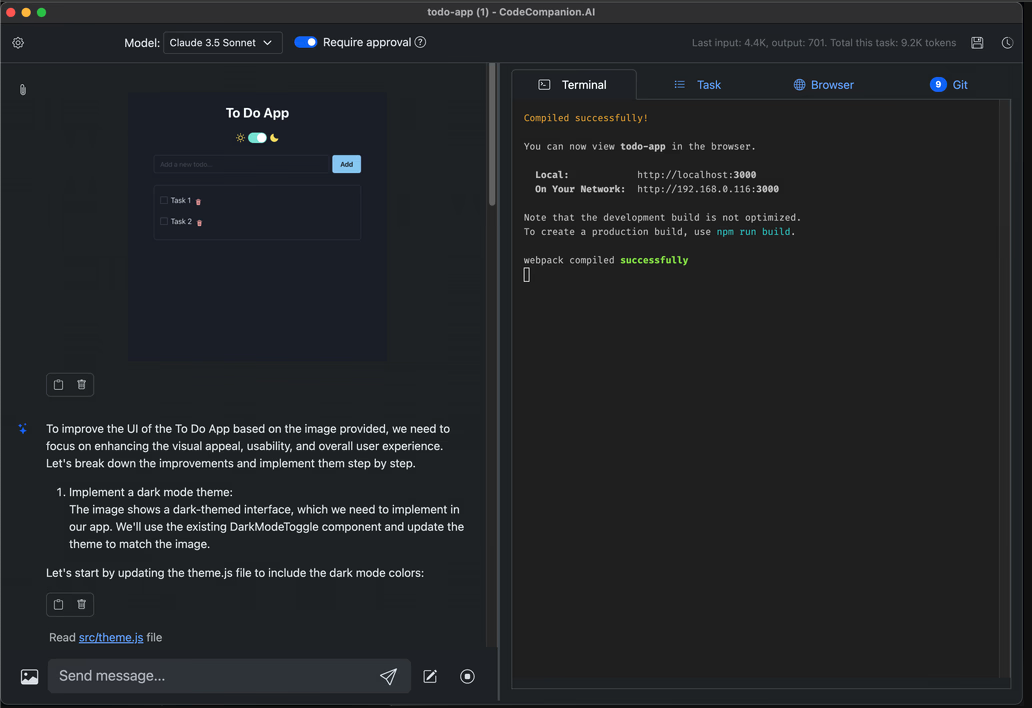
Task: Switch to the Task tab
Action: (x=698, y=85)
